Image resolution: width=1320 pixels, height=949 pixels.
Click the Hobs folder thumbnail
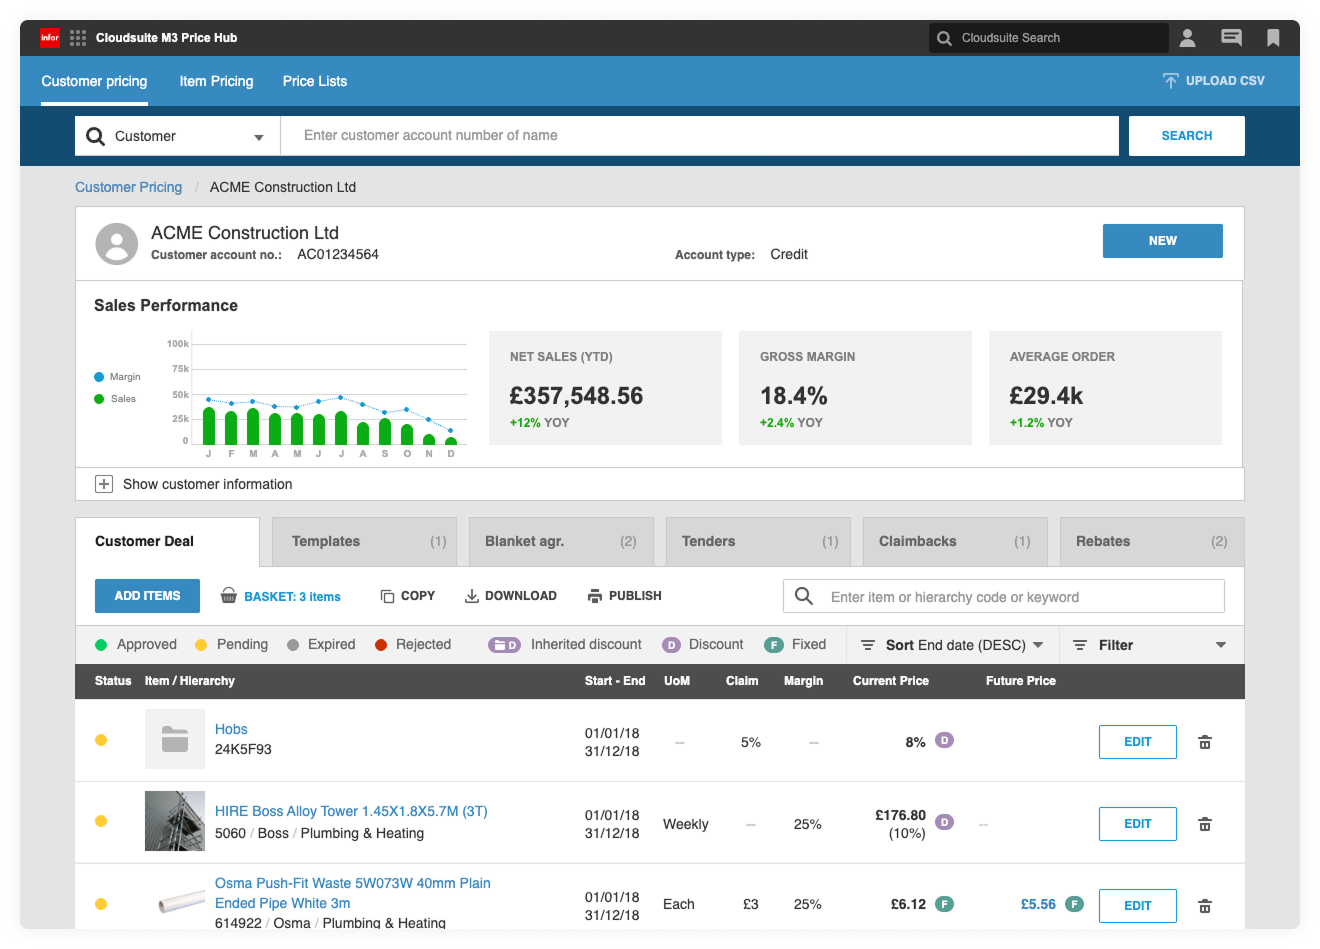(x=175, y=739)
